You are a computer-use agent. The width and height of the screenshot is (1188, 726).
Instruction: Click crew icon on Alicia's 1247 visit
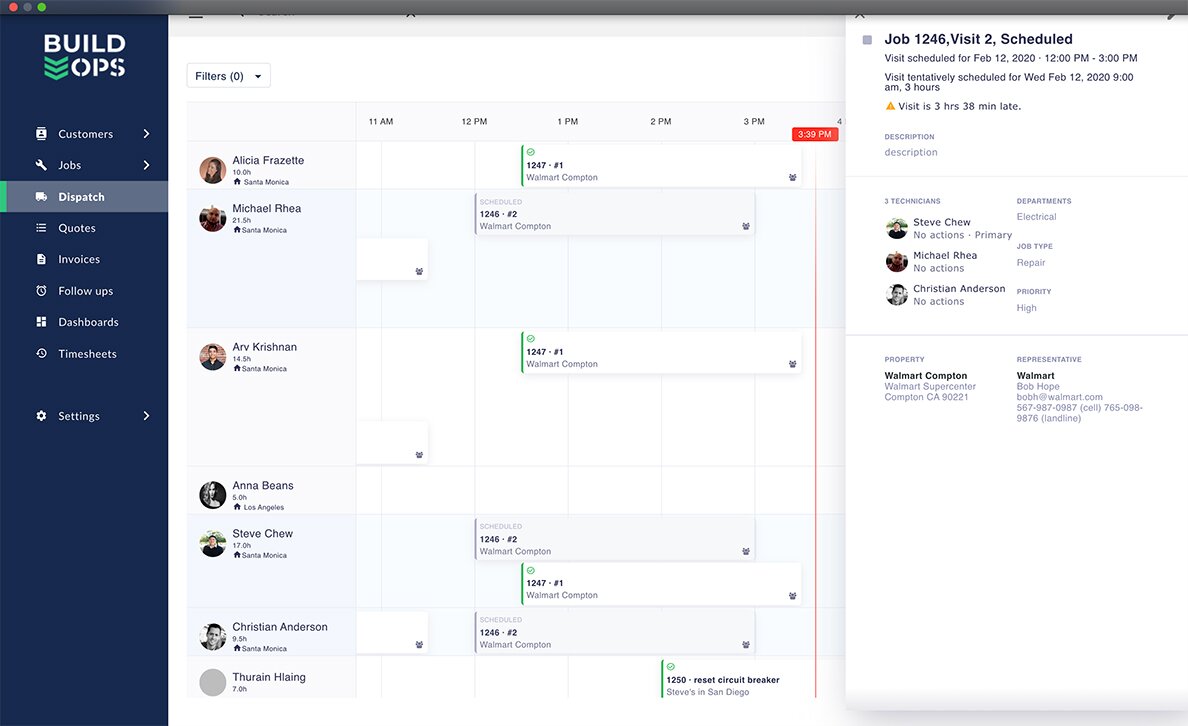point(793,177)
